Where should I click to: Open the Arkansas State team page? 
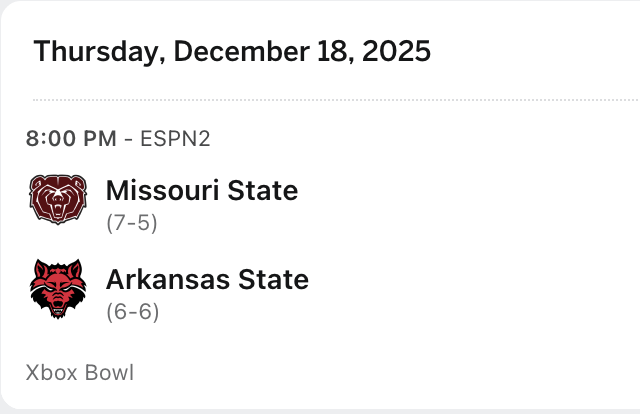pos(207,279)
